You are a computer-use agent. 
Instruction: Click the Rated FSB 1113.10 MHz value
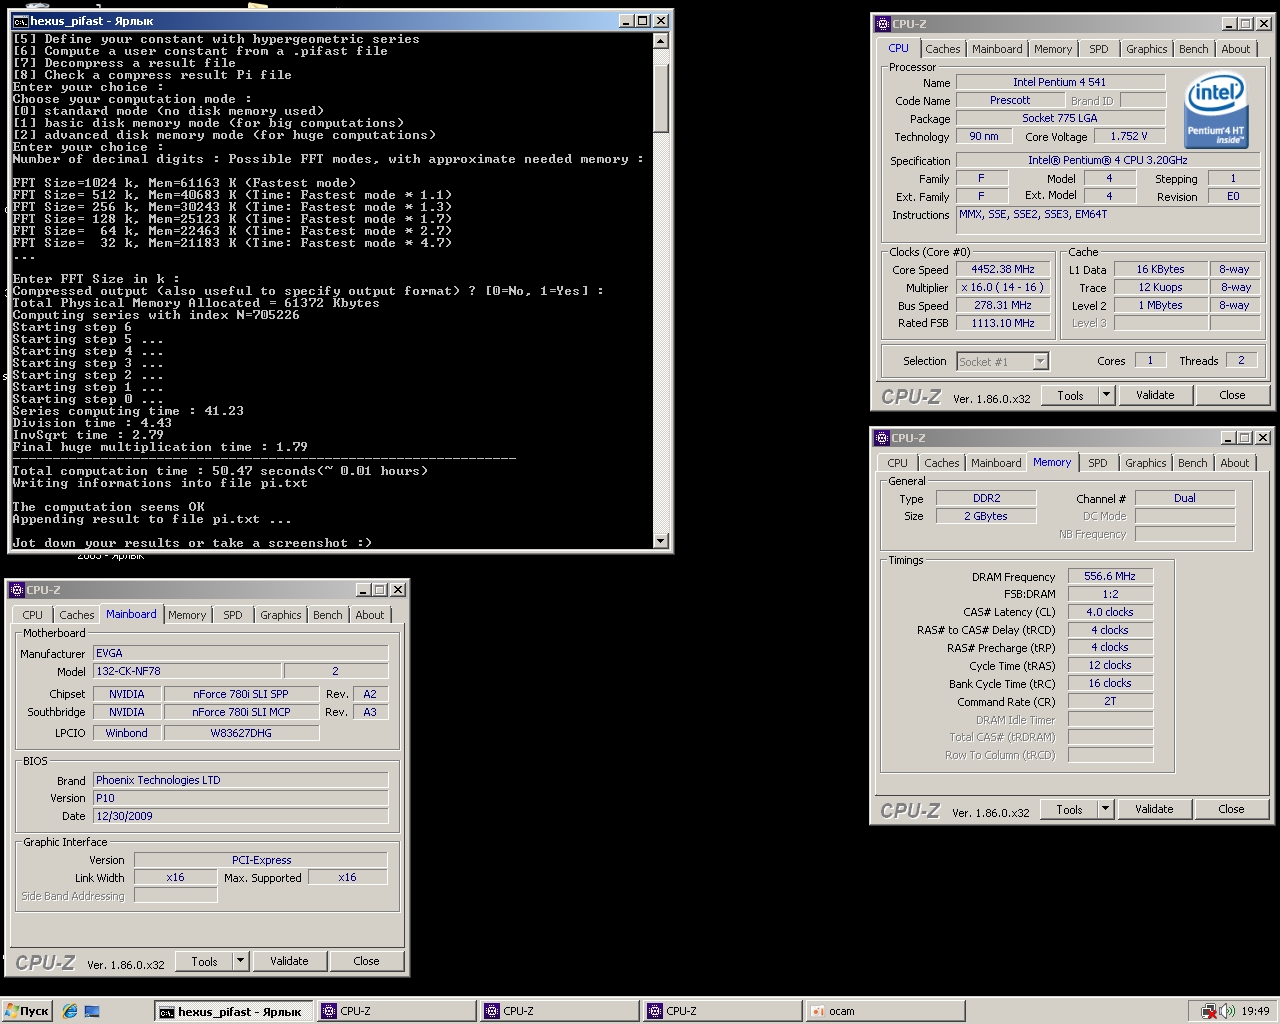tap(1003, 323)
